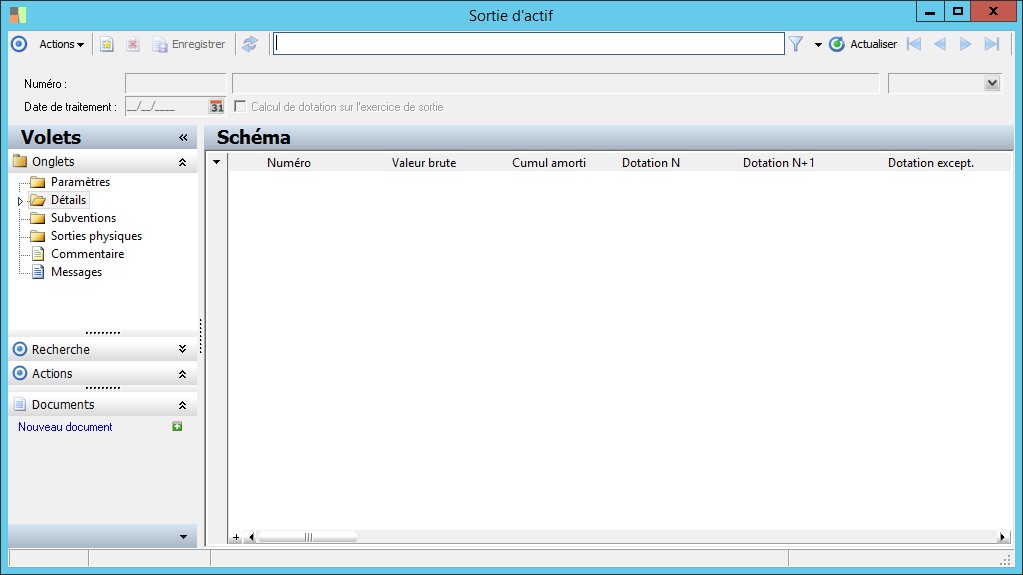1023x575 pixels.
Task: Click the Onglets folder icon
Action: click(20, 161)
